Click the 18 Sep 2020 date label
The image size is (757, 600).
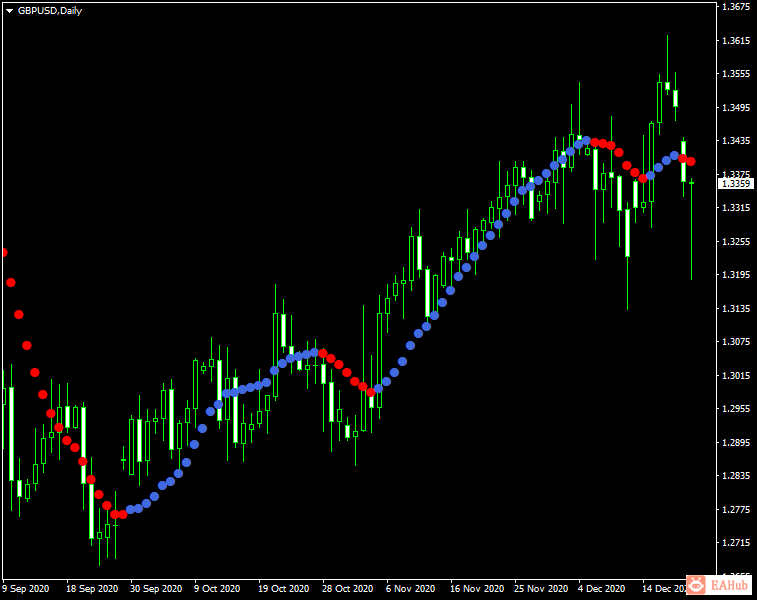tap(92, 589)
